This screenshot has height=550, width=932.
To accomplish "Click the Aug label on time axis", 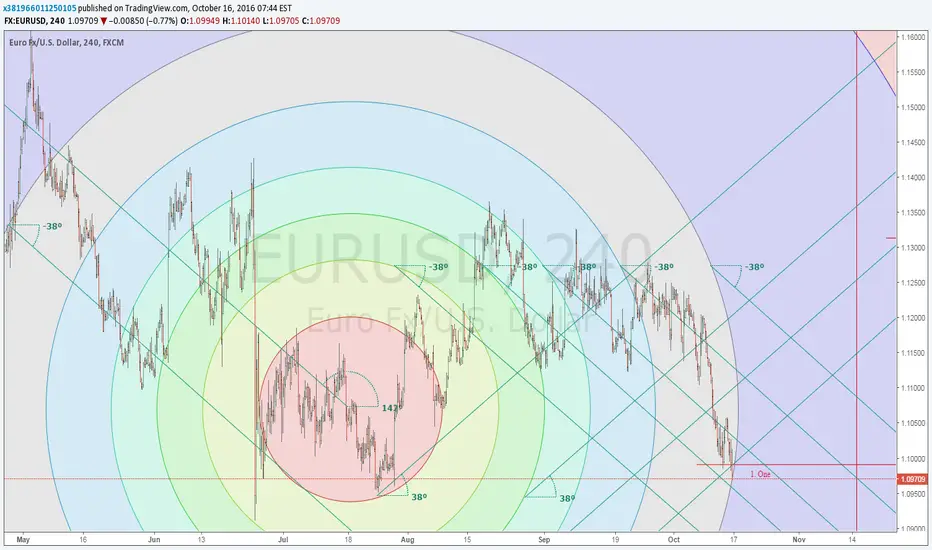I will coord(407,540).
